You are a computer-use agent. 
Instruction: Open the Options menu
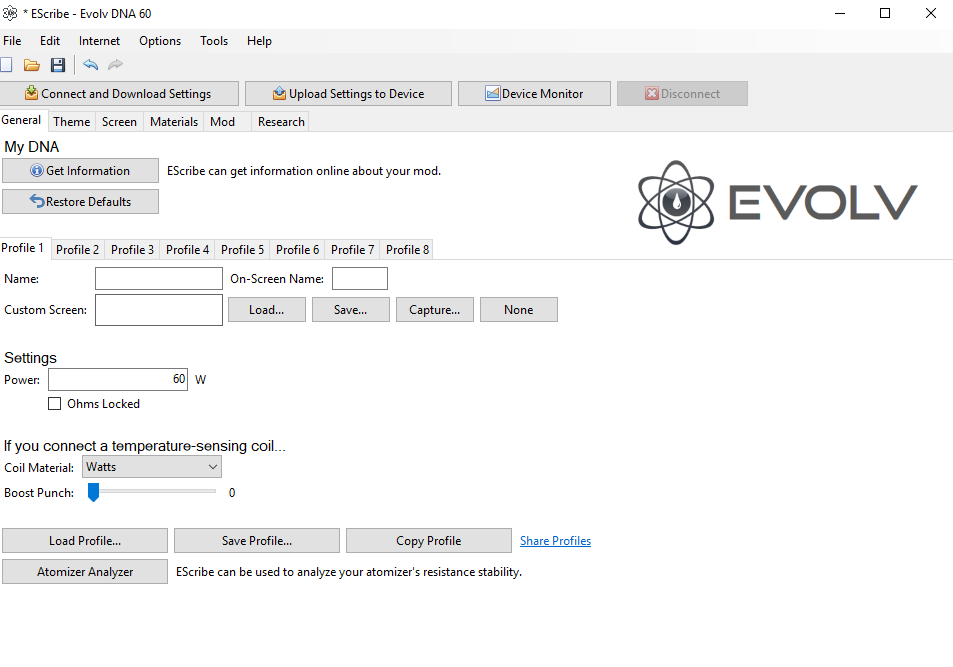coord(160,41)
